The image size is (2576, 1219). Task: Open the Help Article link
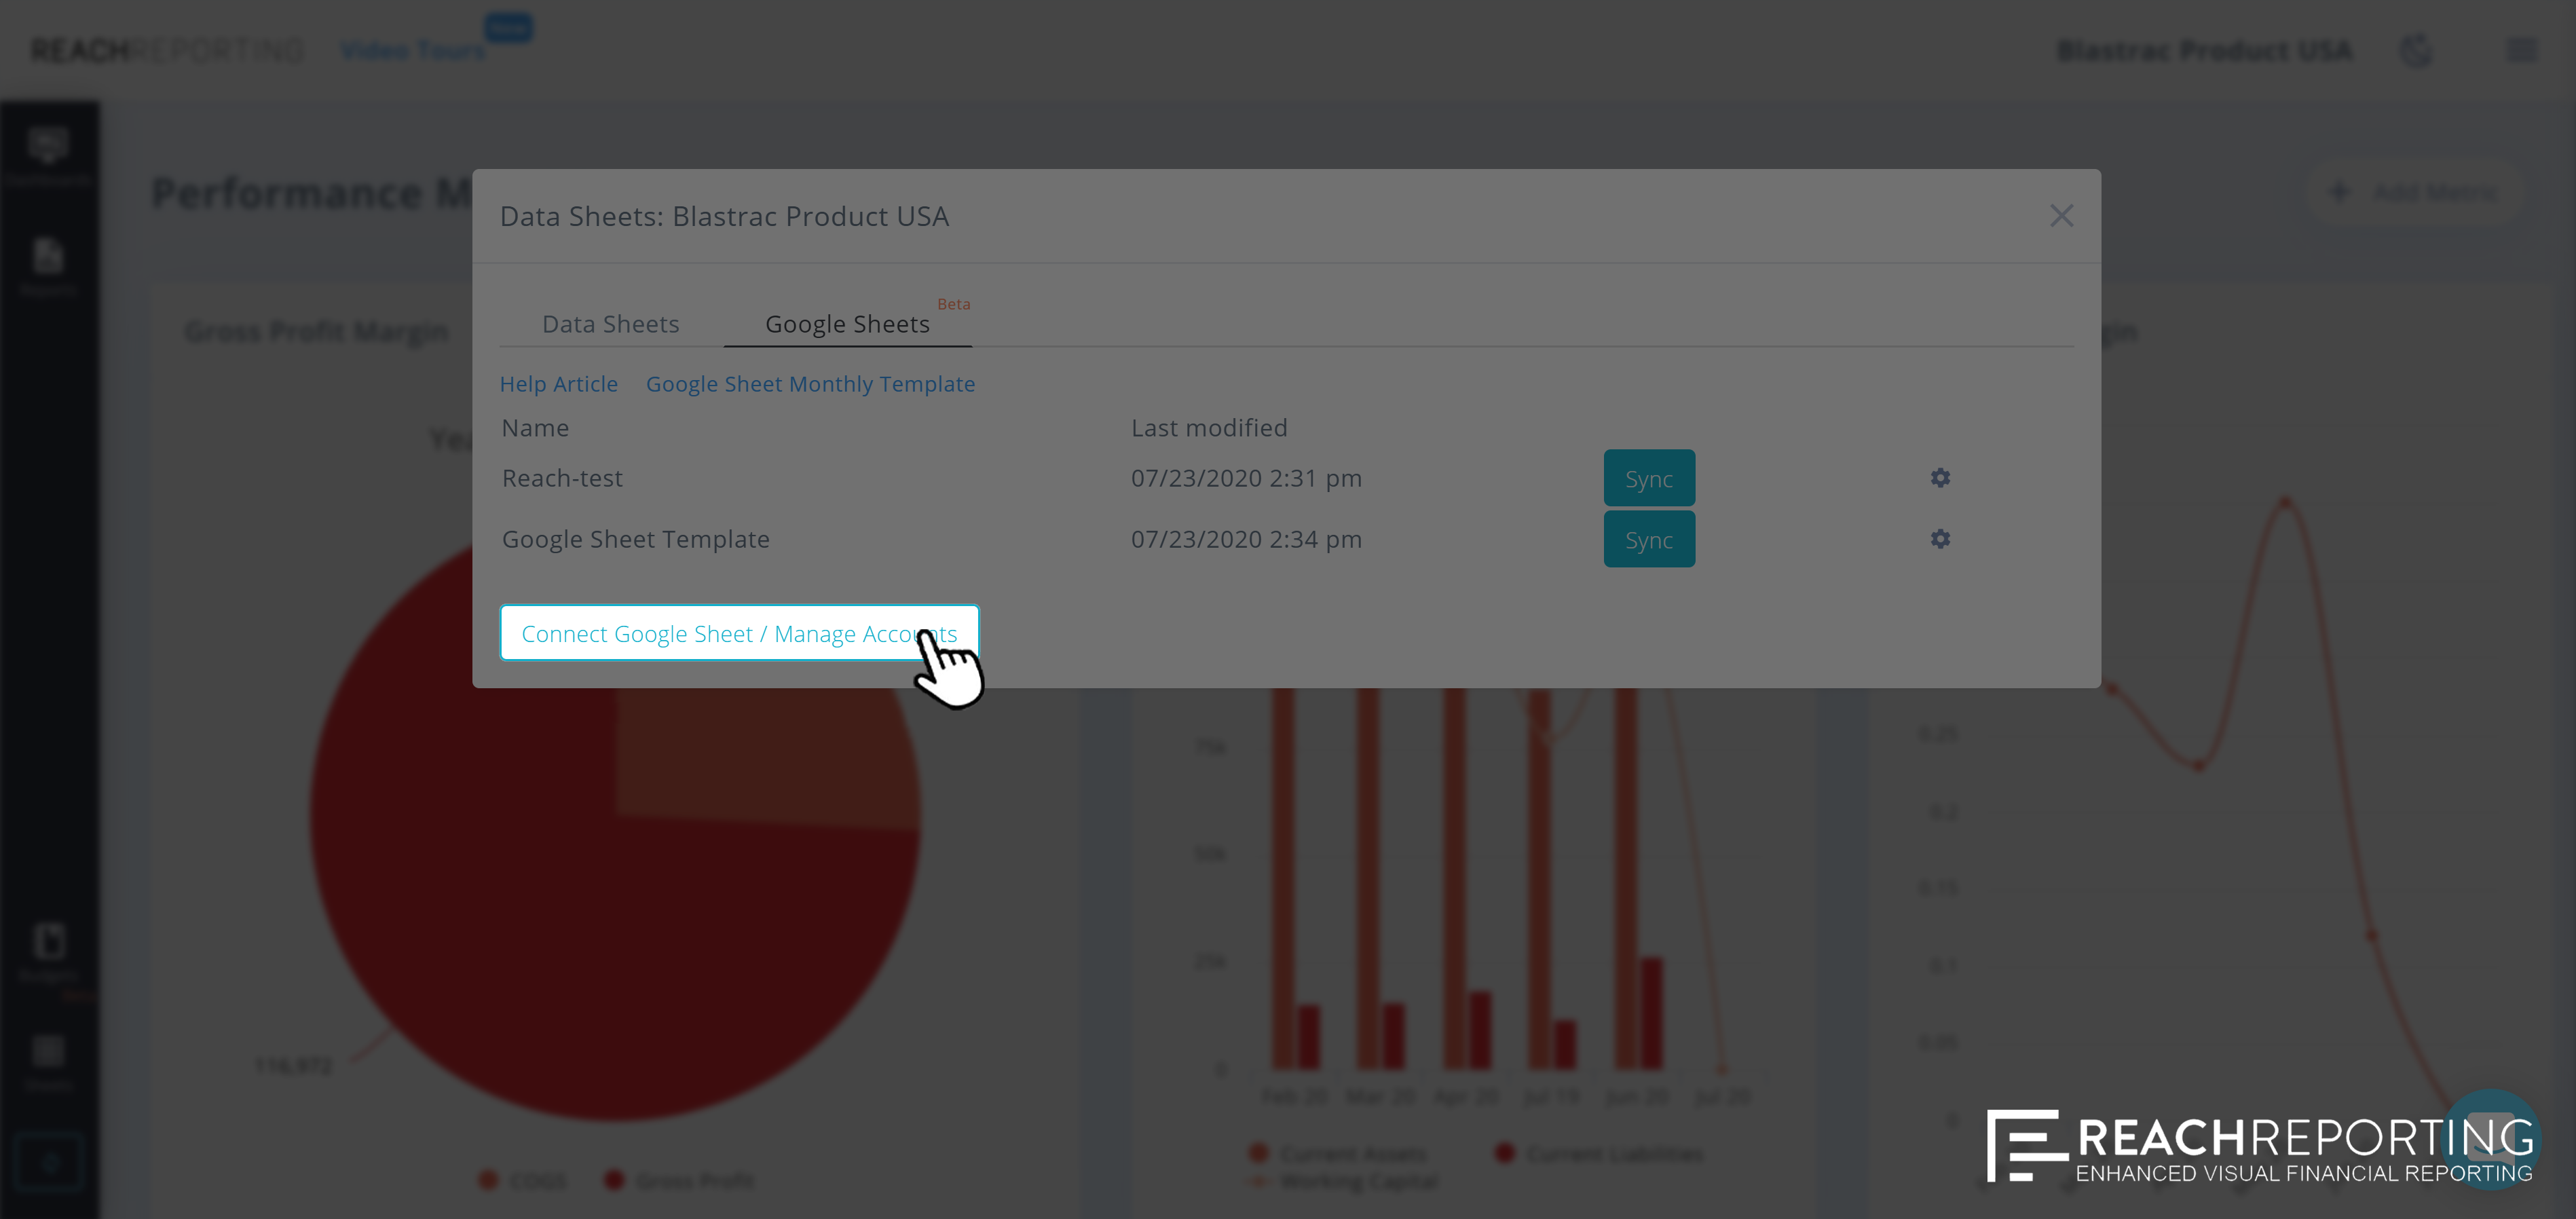(558, 384)
